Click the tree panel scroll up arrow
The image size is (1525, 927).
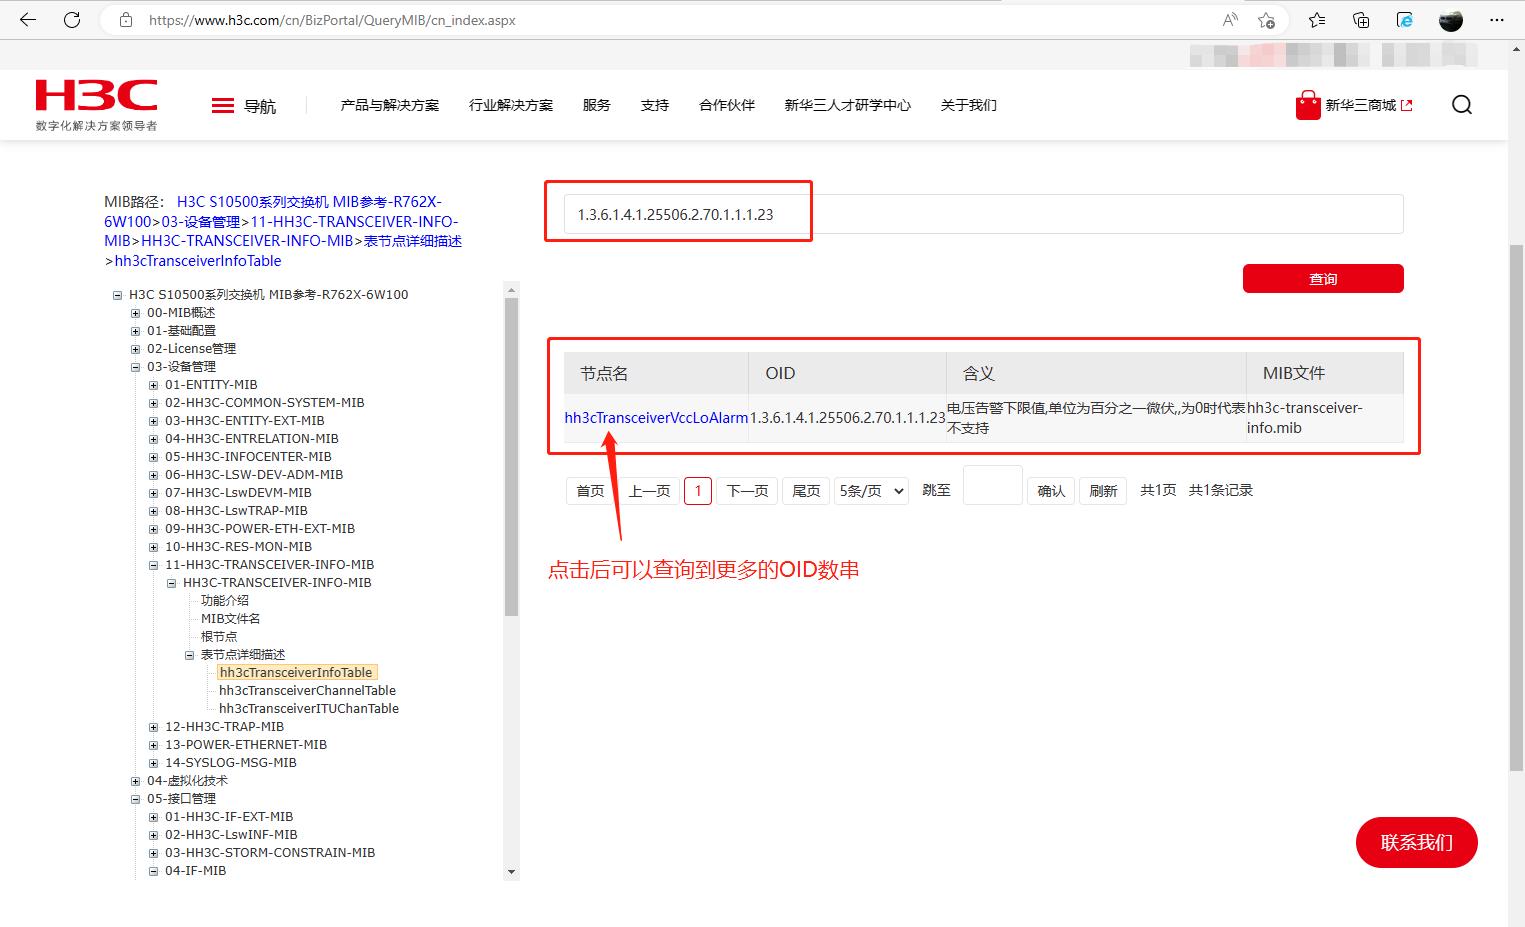512,290
